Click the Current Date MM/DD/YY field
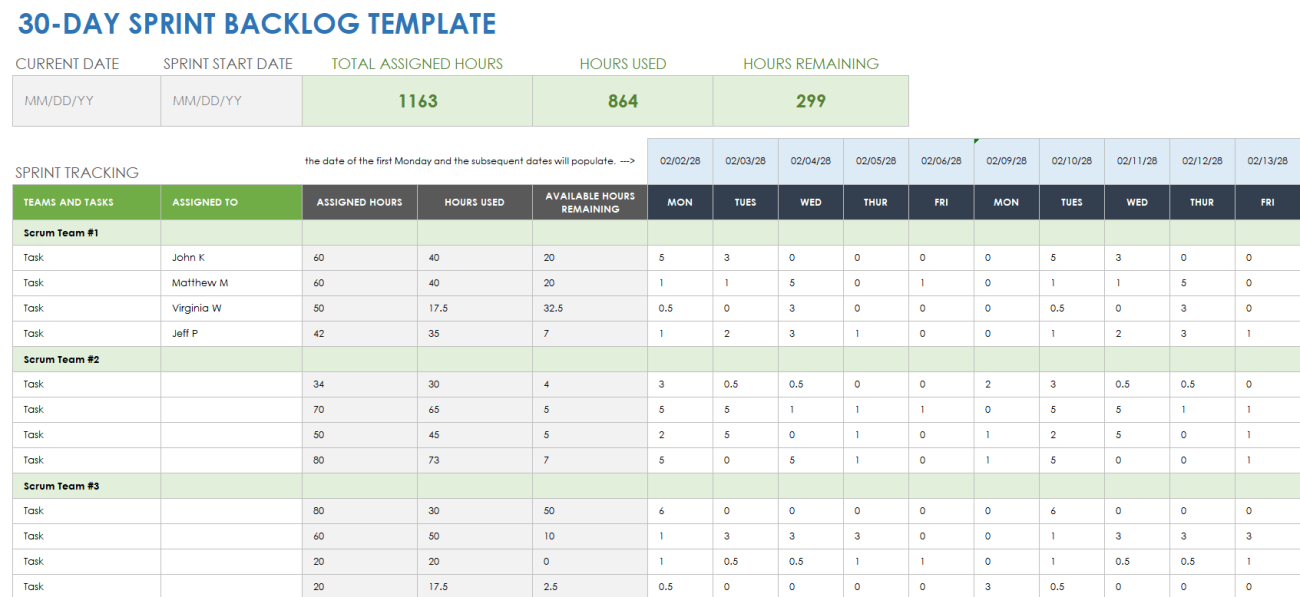Image resolution: width=1300 pixels, height=597 pixels. click(86, 100)
